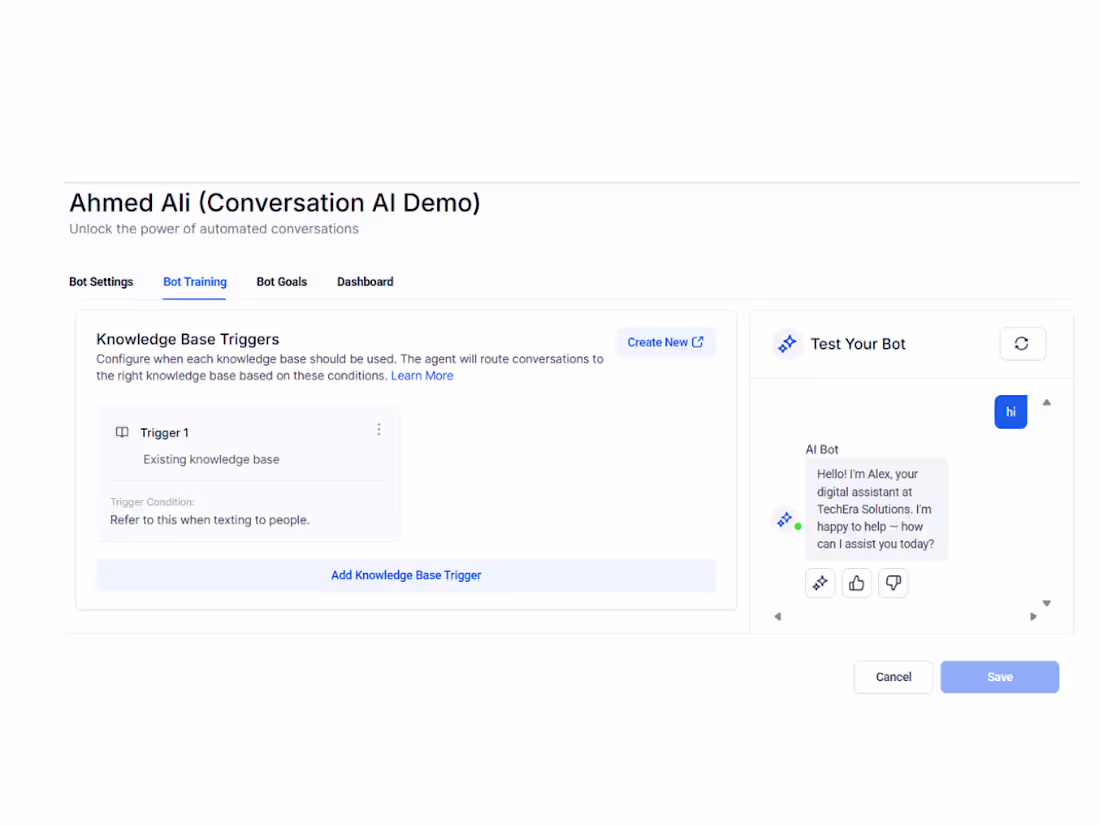Click the Trigger 1 book icon
This screenshot has width=1100, height=826.
[122, 432]
